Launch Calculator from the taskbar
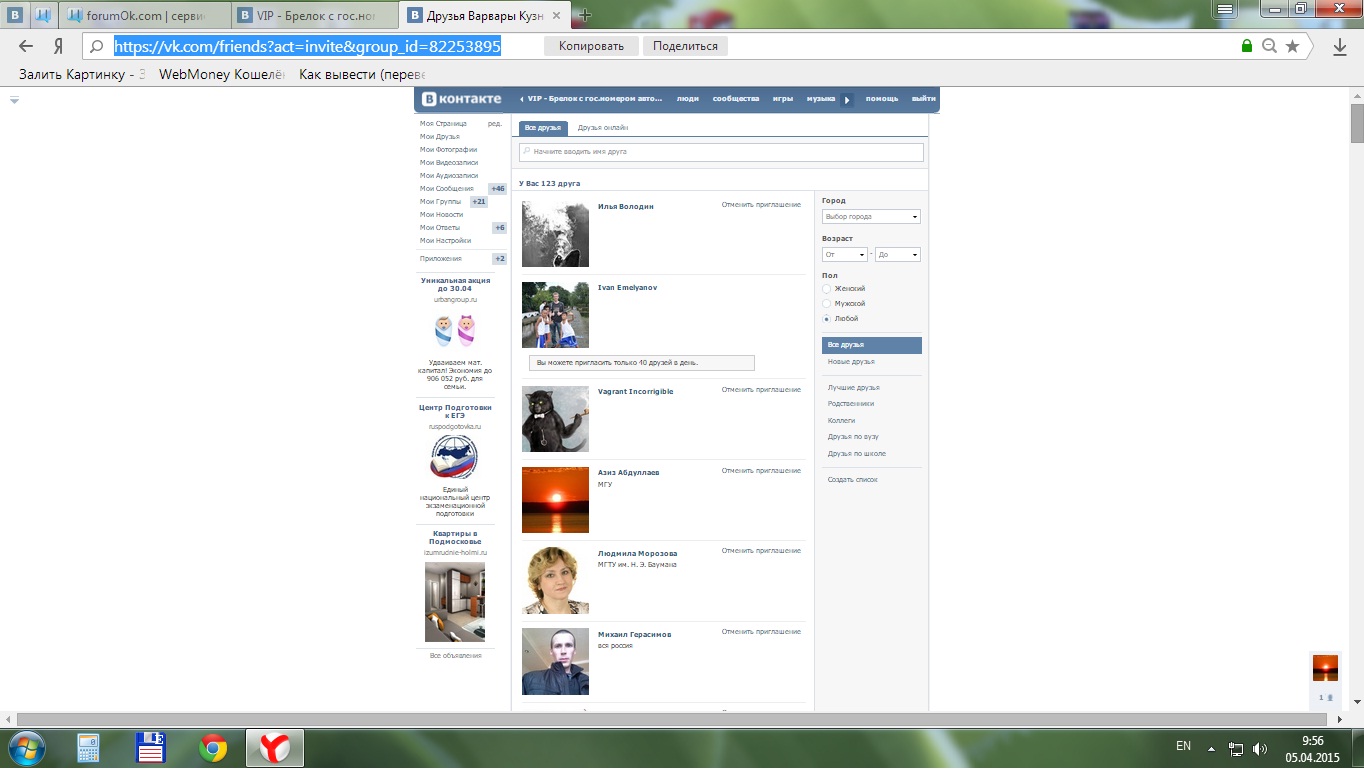1364x770 pixels. coord(90,748)
